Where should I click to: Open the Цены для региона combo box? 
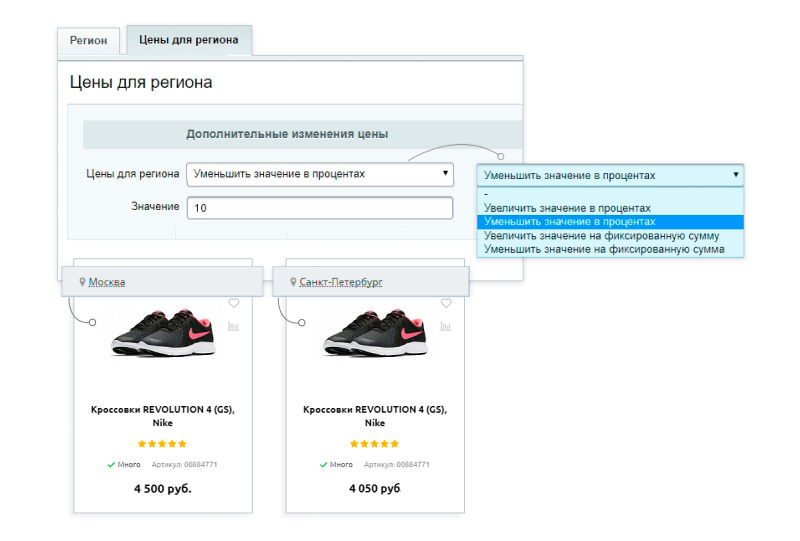coord(320,174)
